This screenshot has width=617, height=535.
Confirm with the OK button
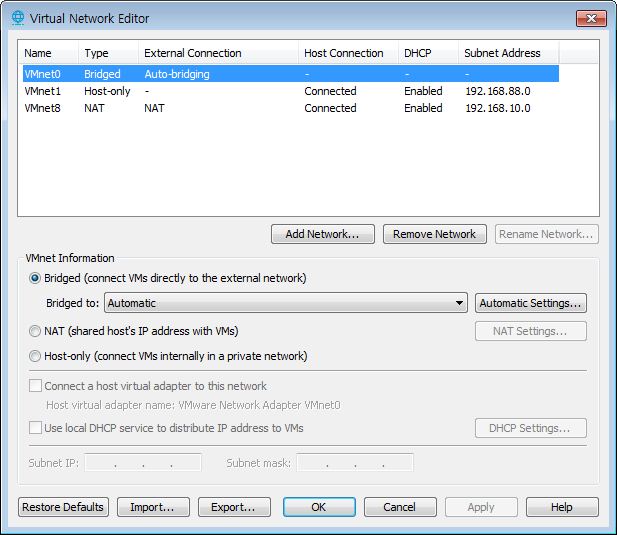coord(319,507)
